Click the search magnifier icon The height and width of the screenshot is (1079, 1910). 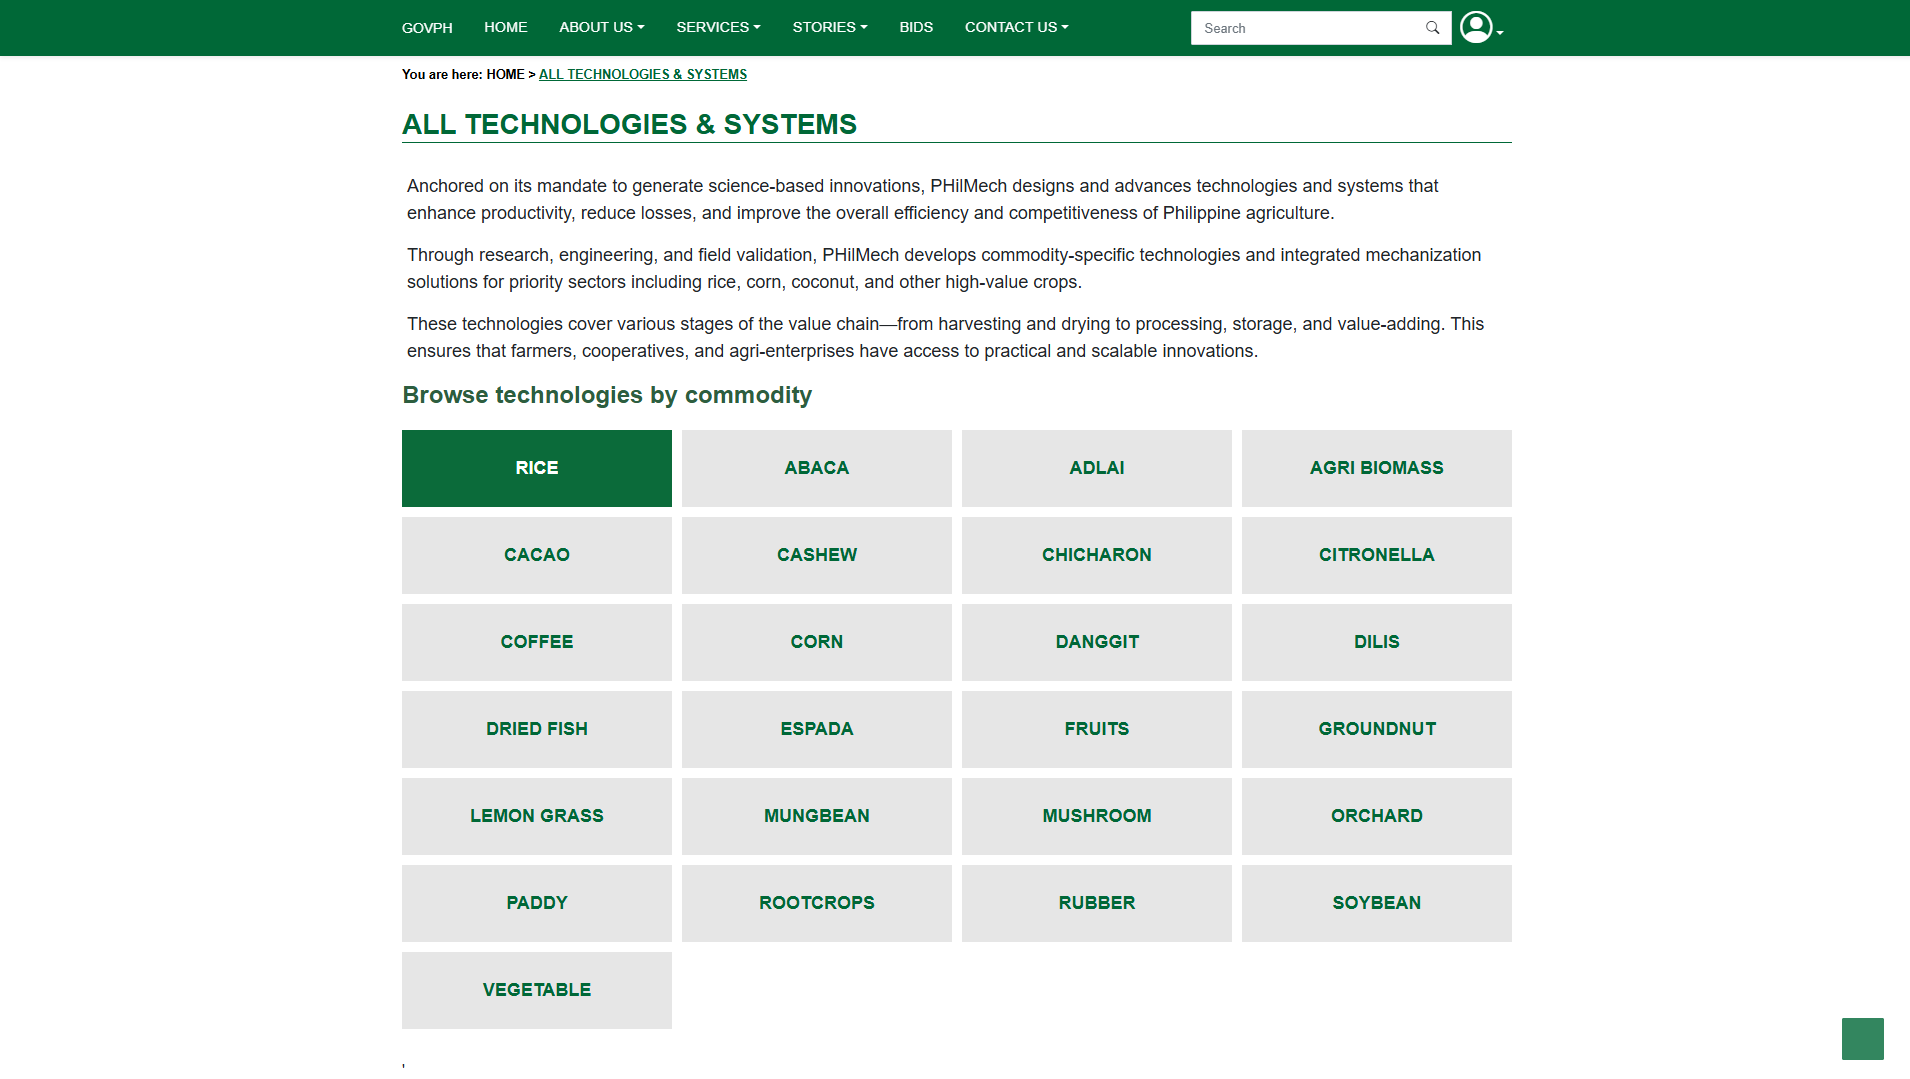point(1432,28)
